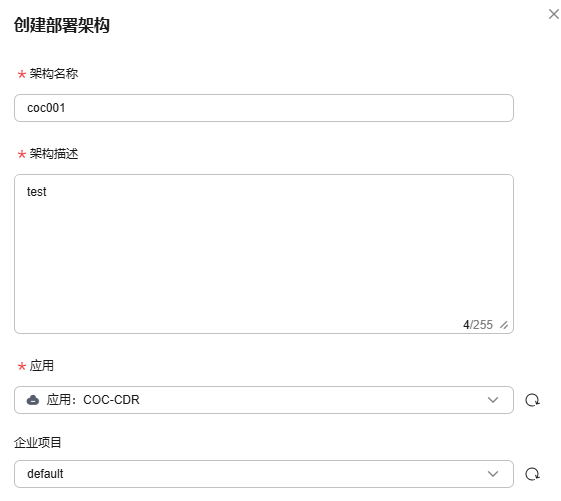The width and height of the screenshot is (561, 501).
Task: Click the 4/255 character counter
Action: (478, 325)
